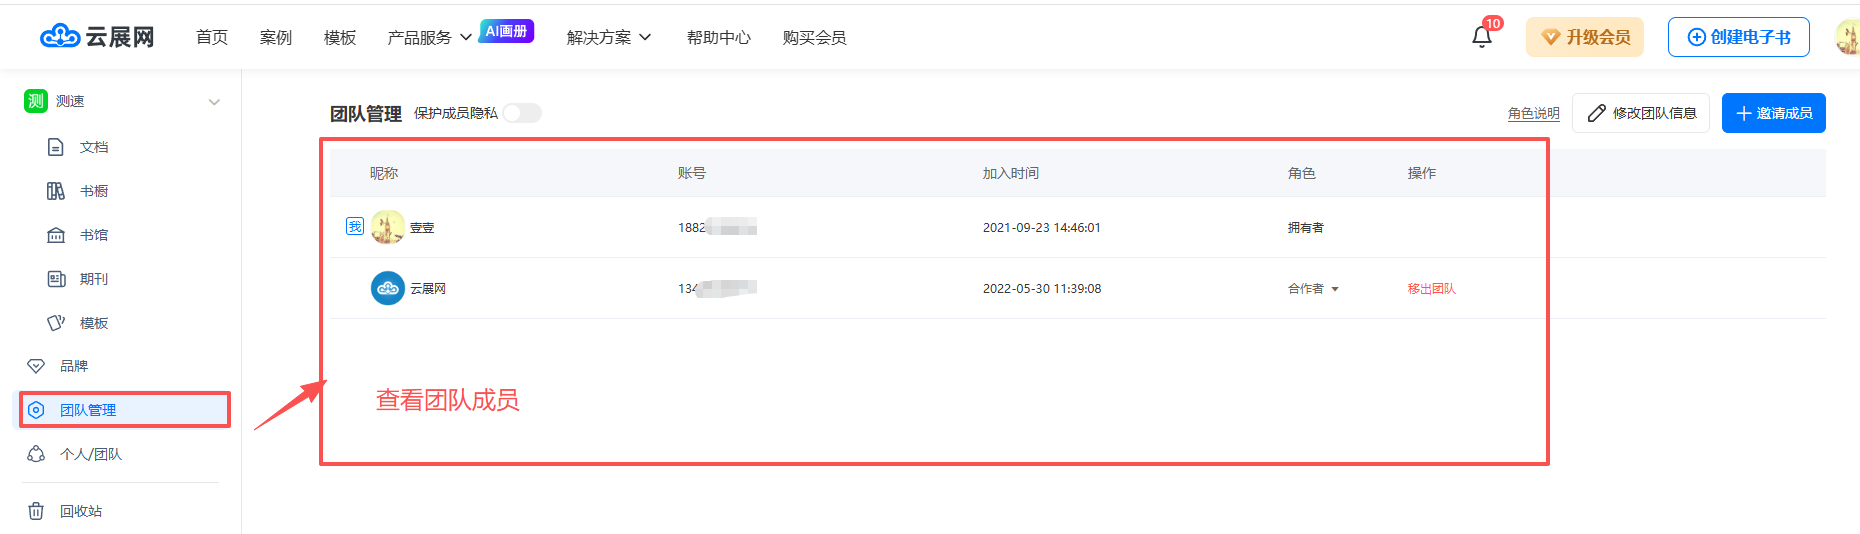Open the 合作者 role dropdown
This screenshot has height=534, width=1860.
point(1313,289)
